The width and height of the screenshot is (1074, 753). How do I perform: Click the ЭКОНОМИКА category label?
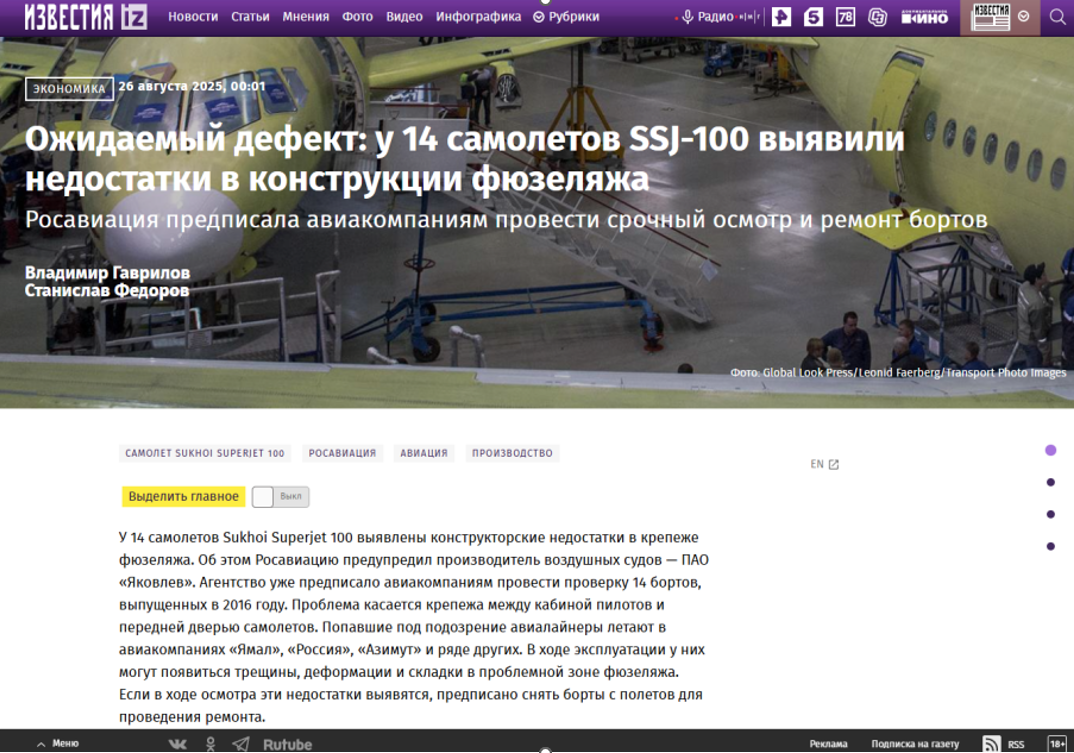click(x=69, y=89)
